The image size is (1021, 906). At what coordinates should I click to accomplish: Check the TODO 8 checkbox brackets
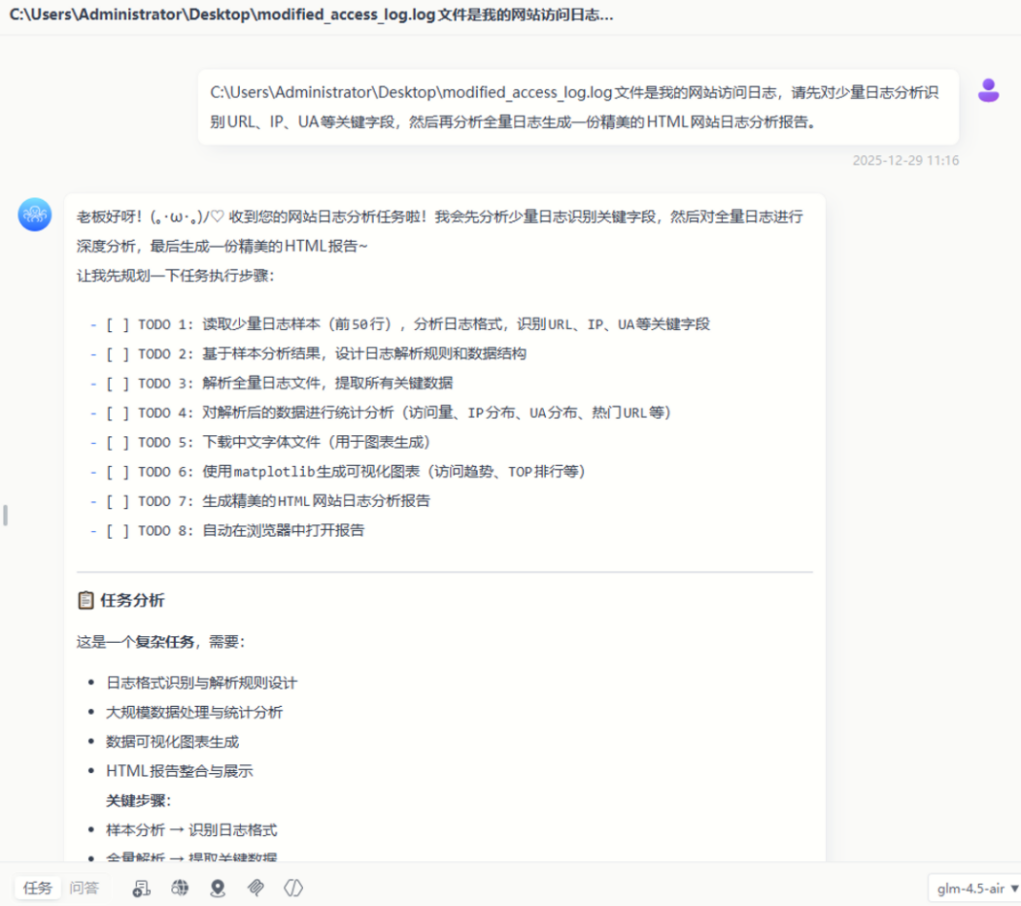[x=117, y=531]
